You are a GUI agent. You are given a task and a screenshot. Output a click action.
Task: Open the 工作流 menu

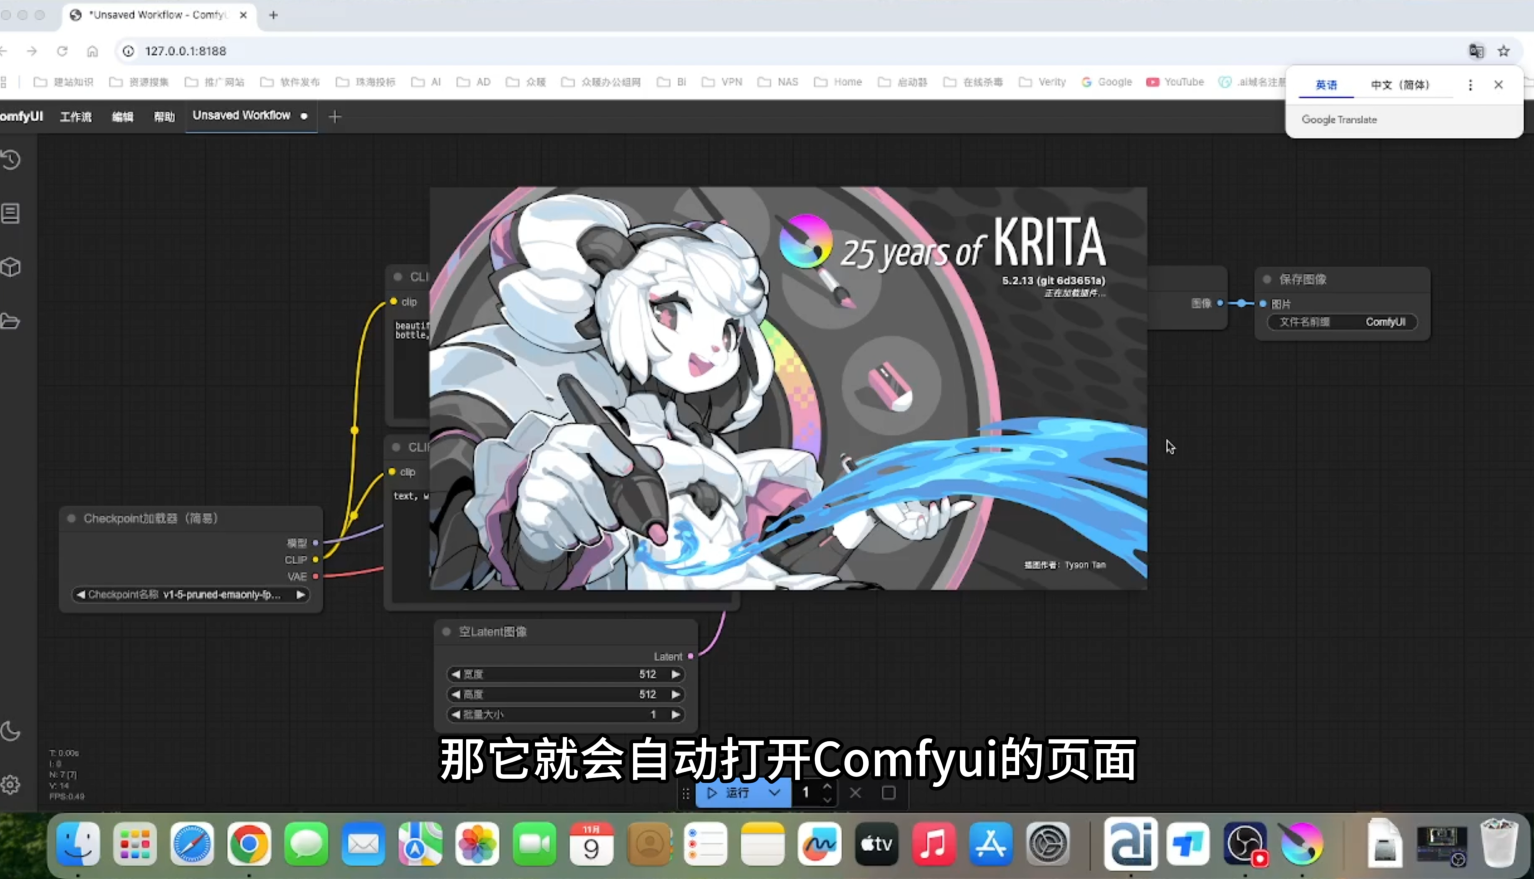coord(76,117)
